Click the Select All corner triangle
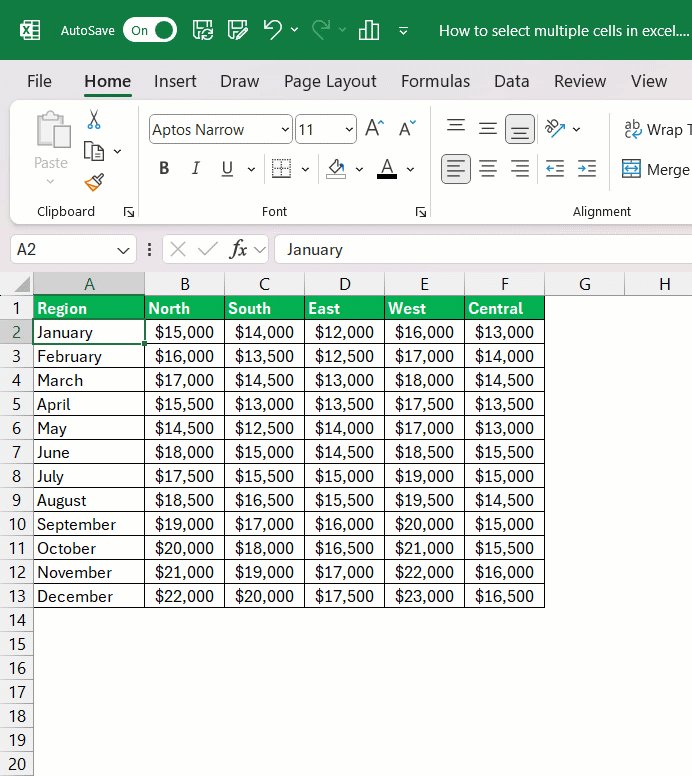Viewport: 692px width, 776px height. tap(21, 285)
